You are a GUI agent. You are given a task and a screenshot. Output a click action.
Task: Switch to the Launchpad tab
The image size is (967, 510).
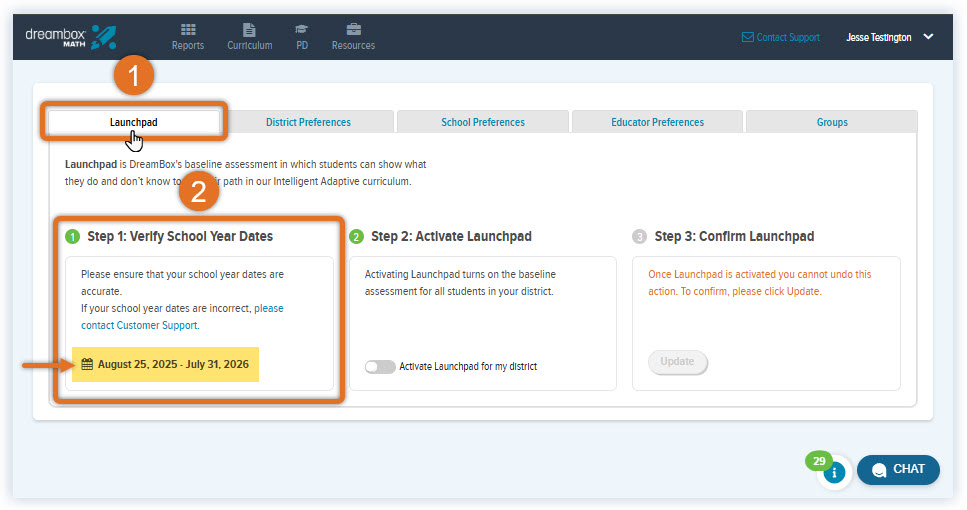point(134,122)
